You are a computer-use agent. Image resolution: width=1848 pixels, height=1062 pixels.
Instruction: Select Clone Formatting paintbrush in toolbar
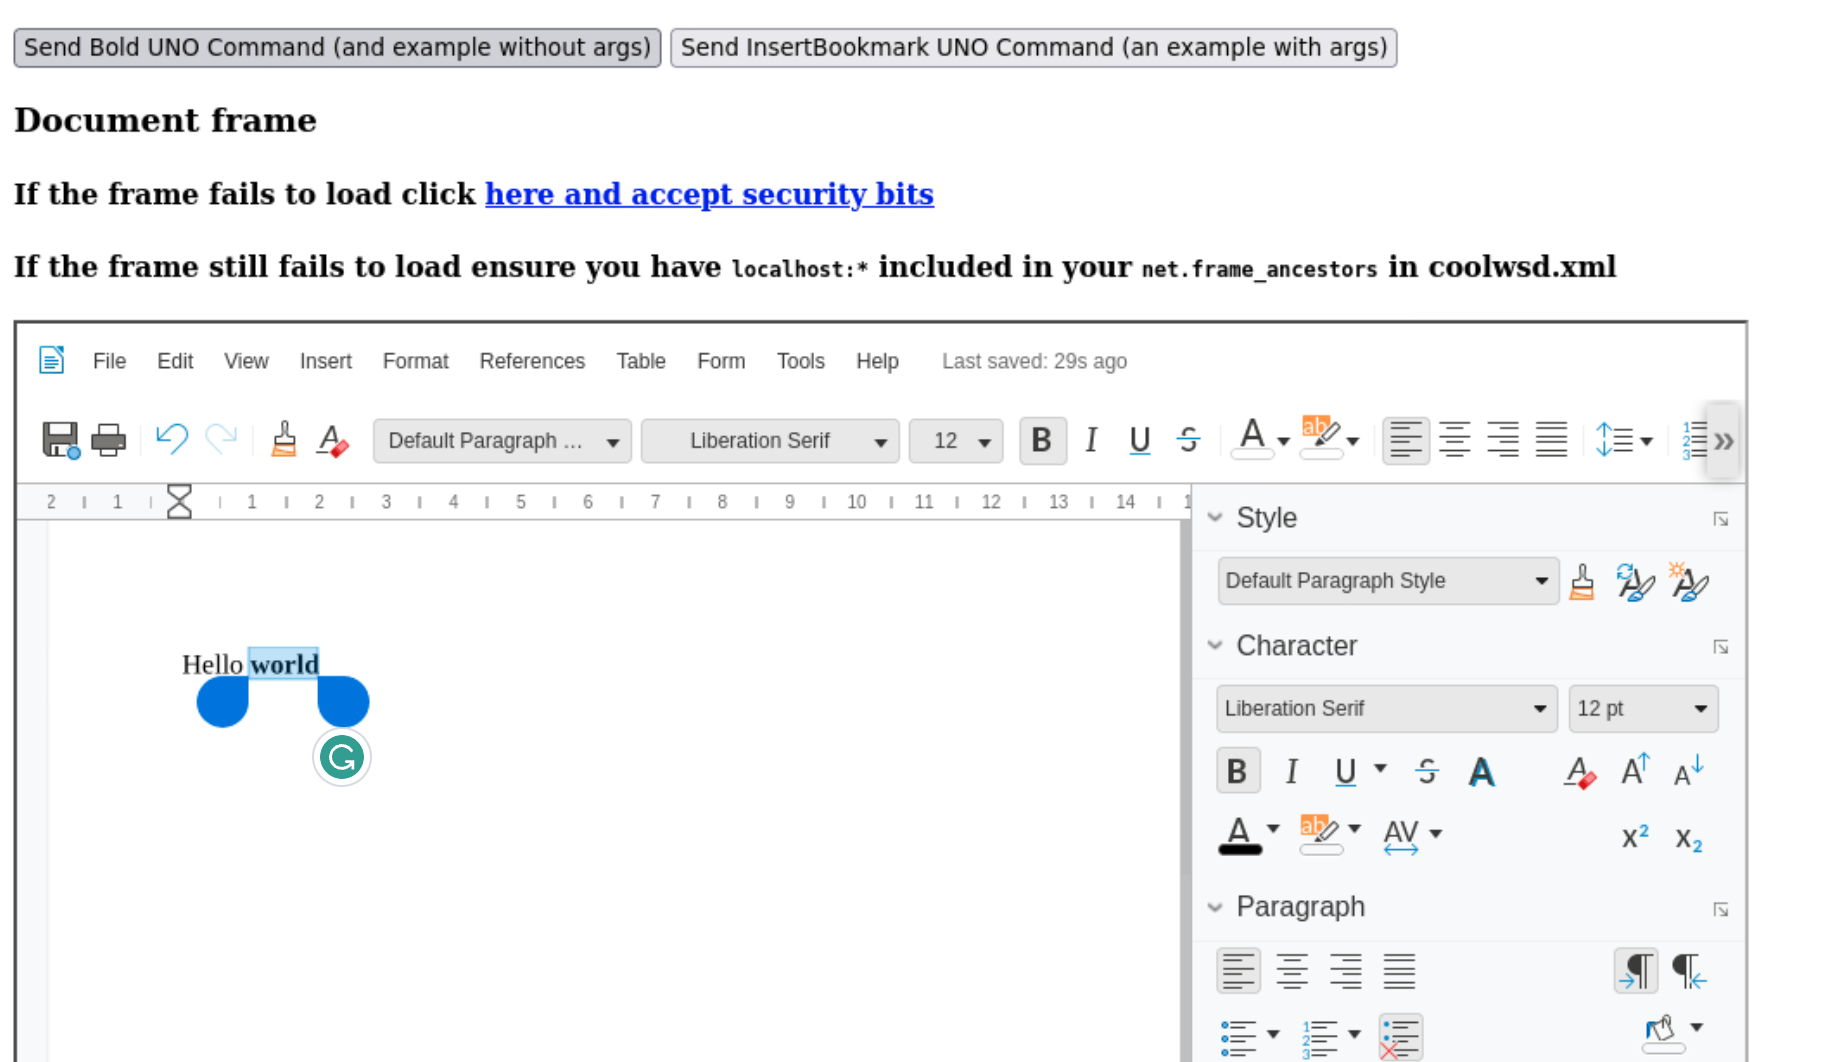tap(284, 439)
